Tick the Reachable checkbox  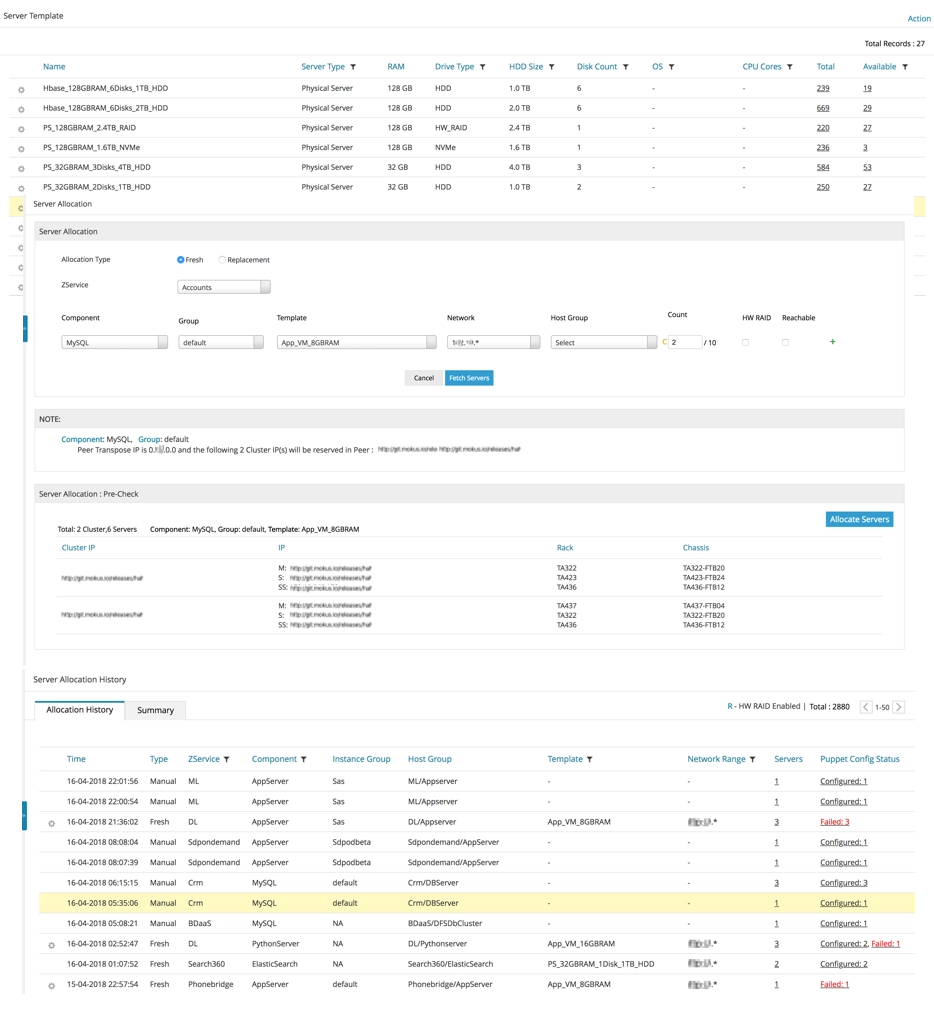785,343
